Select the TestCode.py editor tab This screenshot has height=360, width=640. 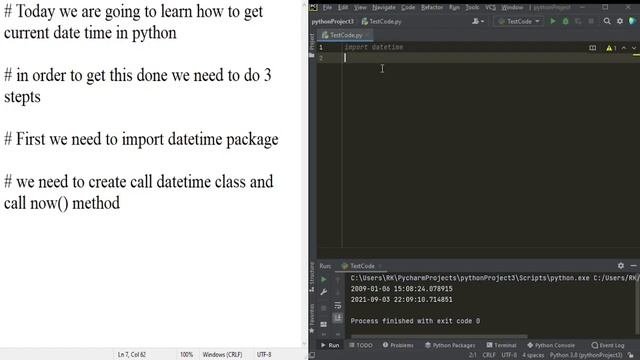345,35
